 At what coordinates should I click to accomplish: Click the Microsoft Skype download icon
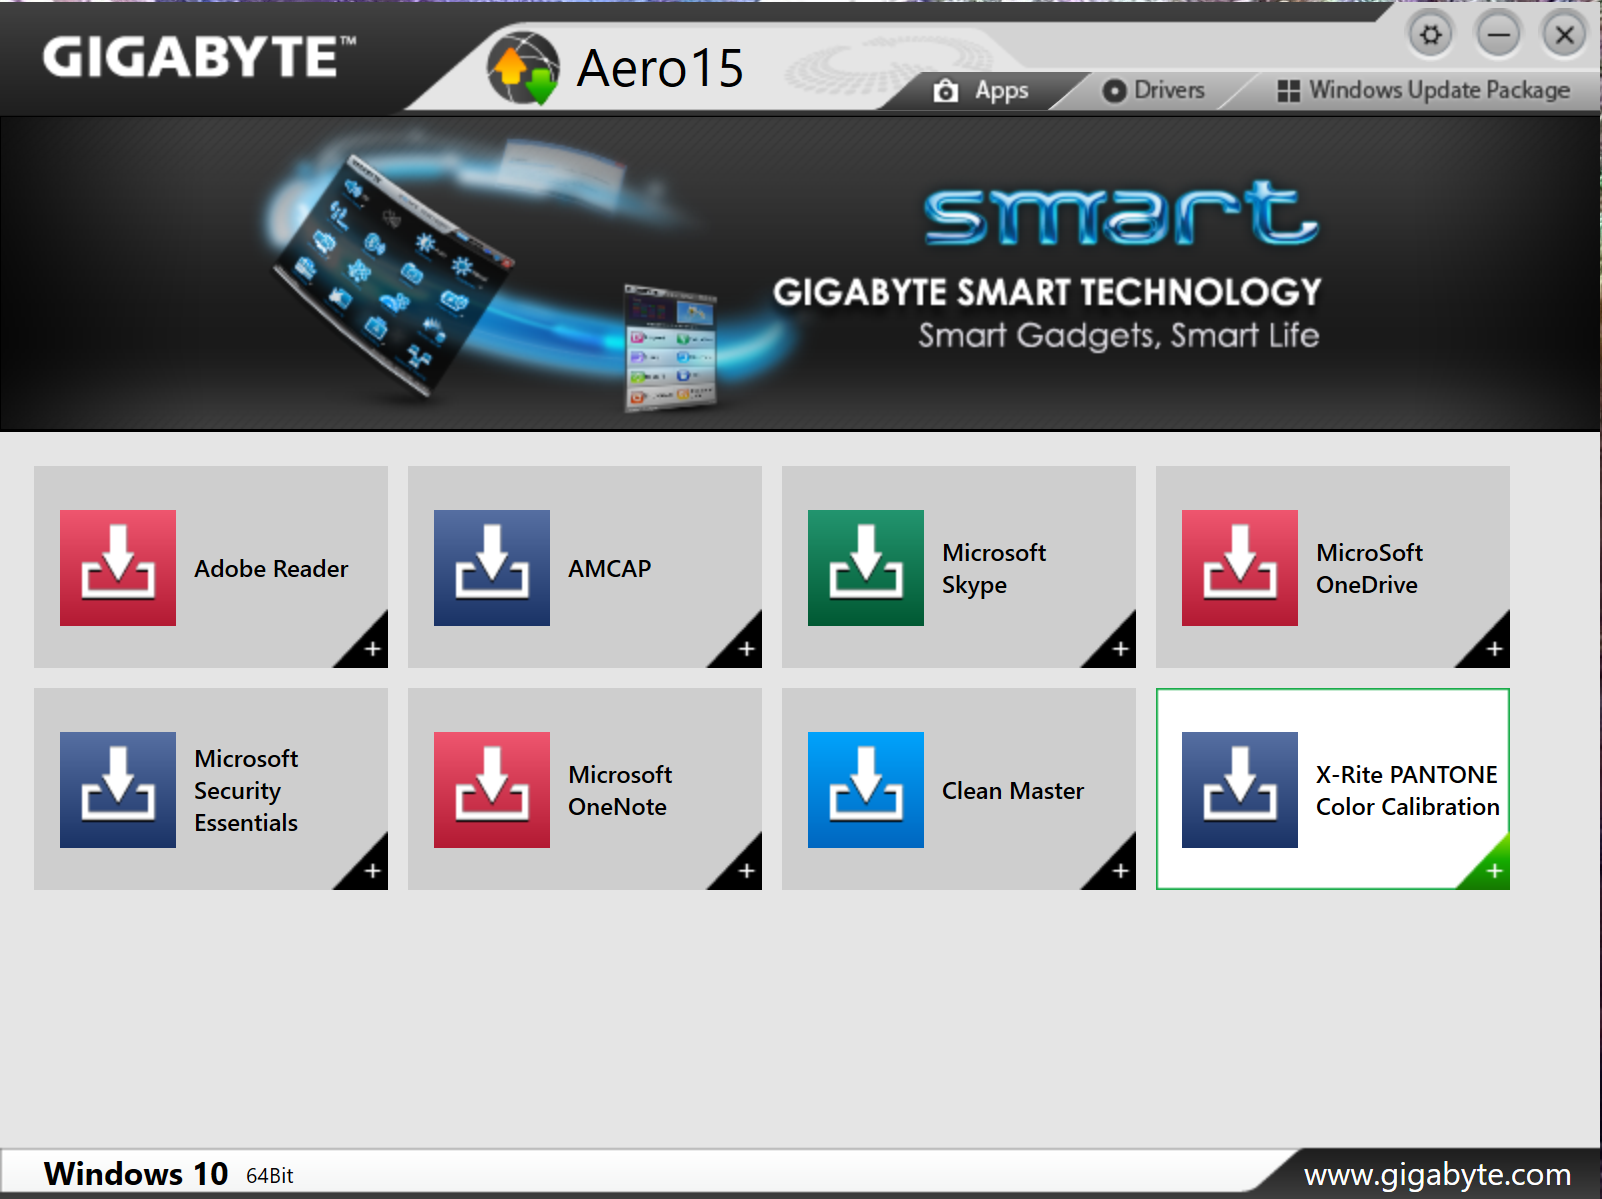tap(866, 568)
